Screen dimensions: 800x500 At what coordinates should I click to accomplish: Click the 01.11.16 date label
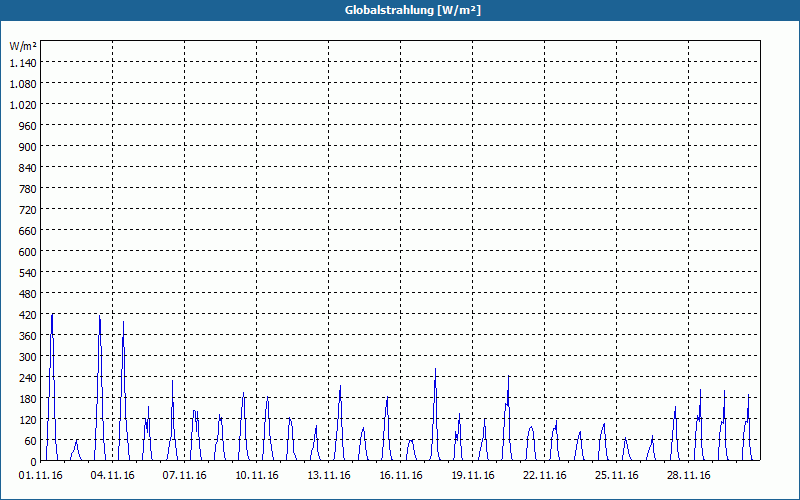tap(41, 476)
